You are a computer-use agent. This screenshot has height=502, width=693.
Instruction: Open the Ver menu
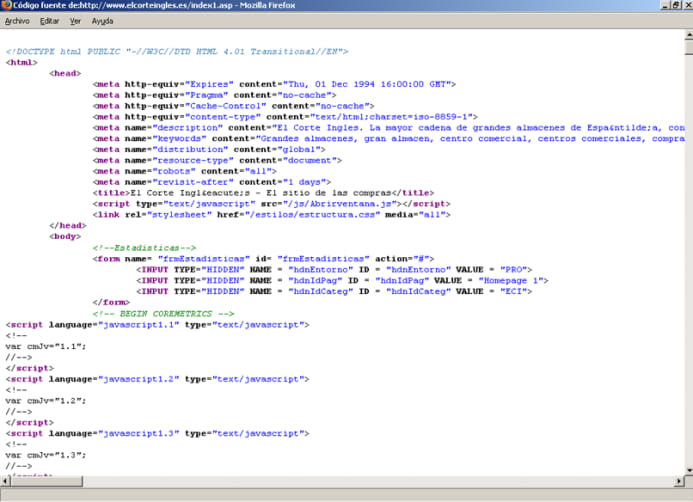(x=75, y=20)
